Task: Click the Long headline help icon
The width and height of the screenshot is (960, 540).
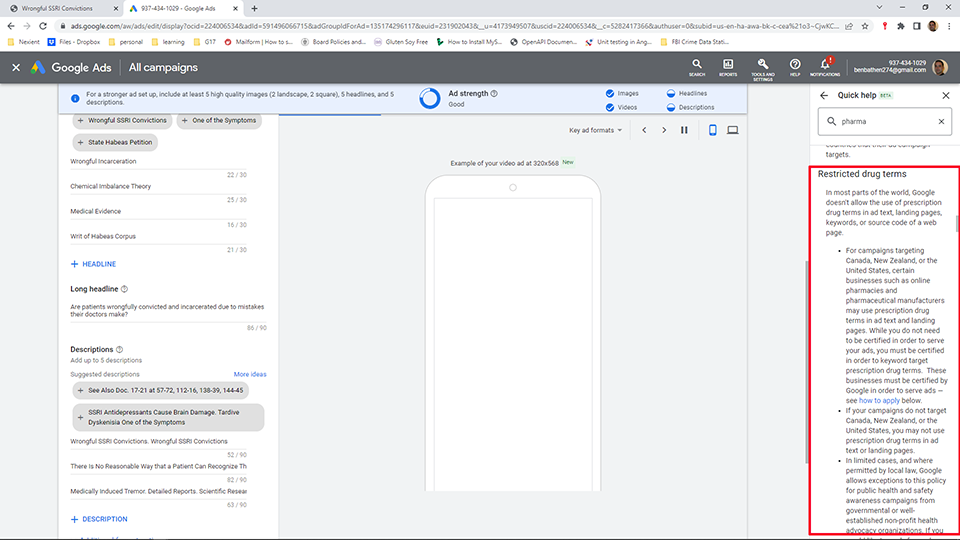Action: (125, 289)
